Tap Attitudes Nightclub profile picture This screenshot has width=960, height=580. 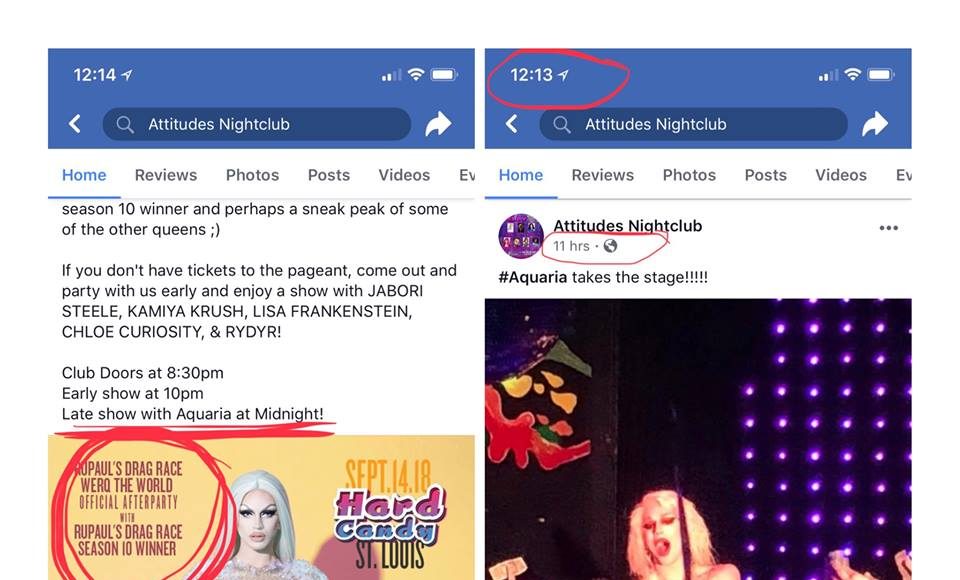tap(520, 236)
